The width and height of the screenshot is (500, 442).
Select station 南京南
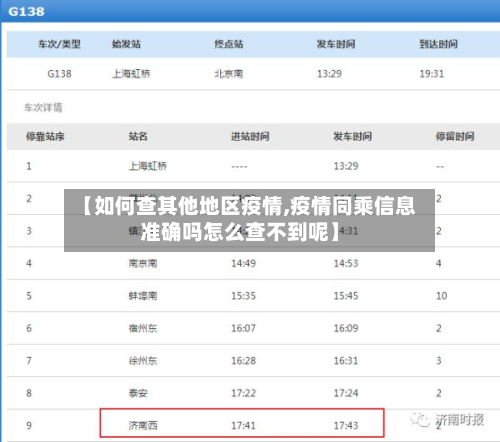pos(143,263)
